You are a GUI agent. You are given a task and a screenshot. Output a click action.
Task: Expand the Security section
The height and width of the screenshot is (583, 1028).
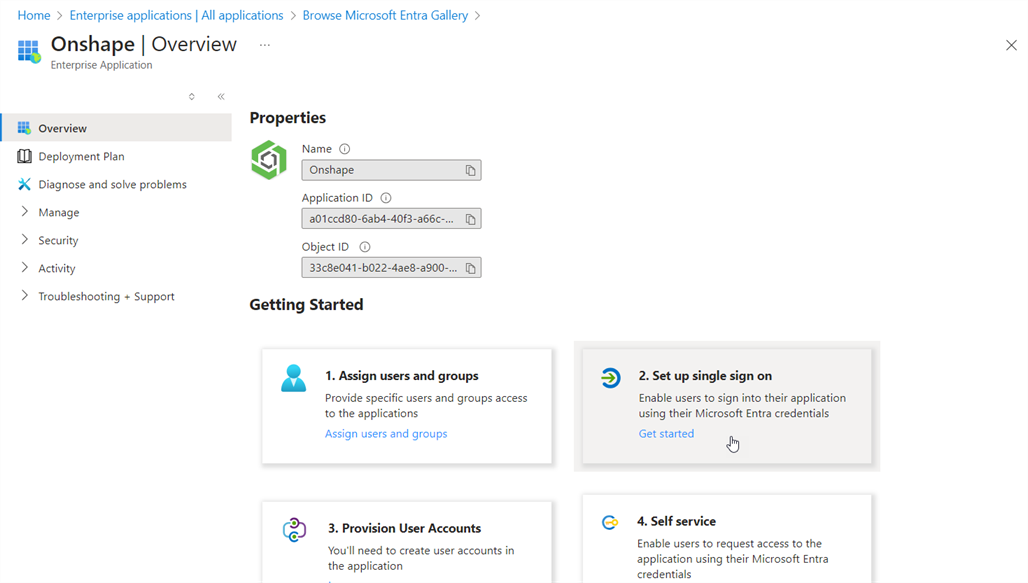(58, 240)
